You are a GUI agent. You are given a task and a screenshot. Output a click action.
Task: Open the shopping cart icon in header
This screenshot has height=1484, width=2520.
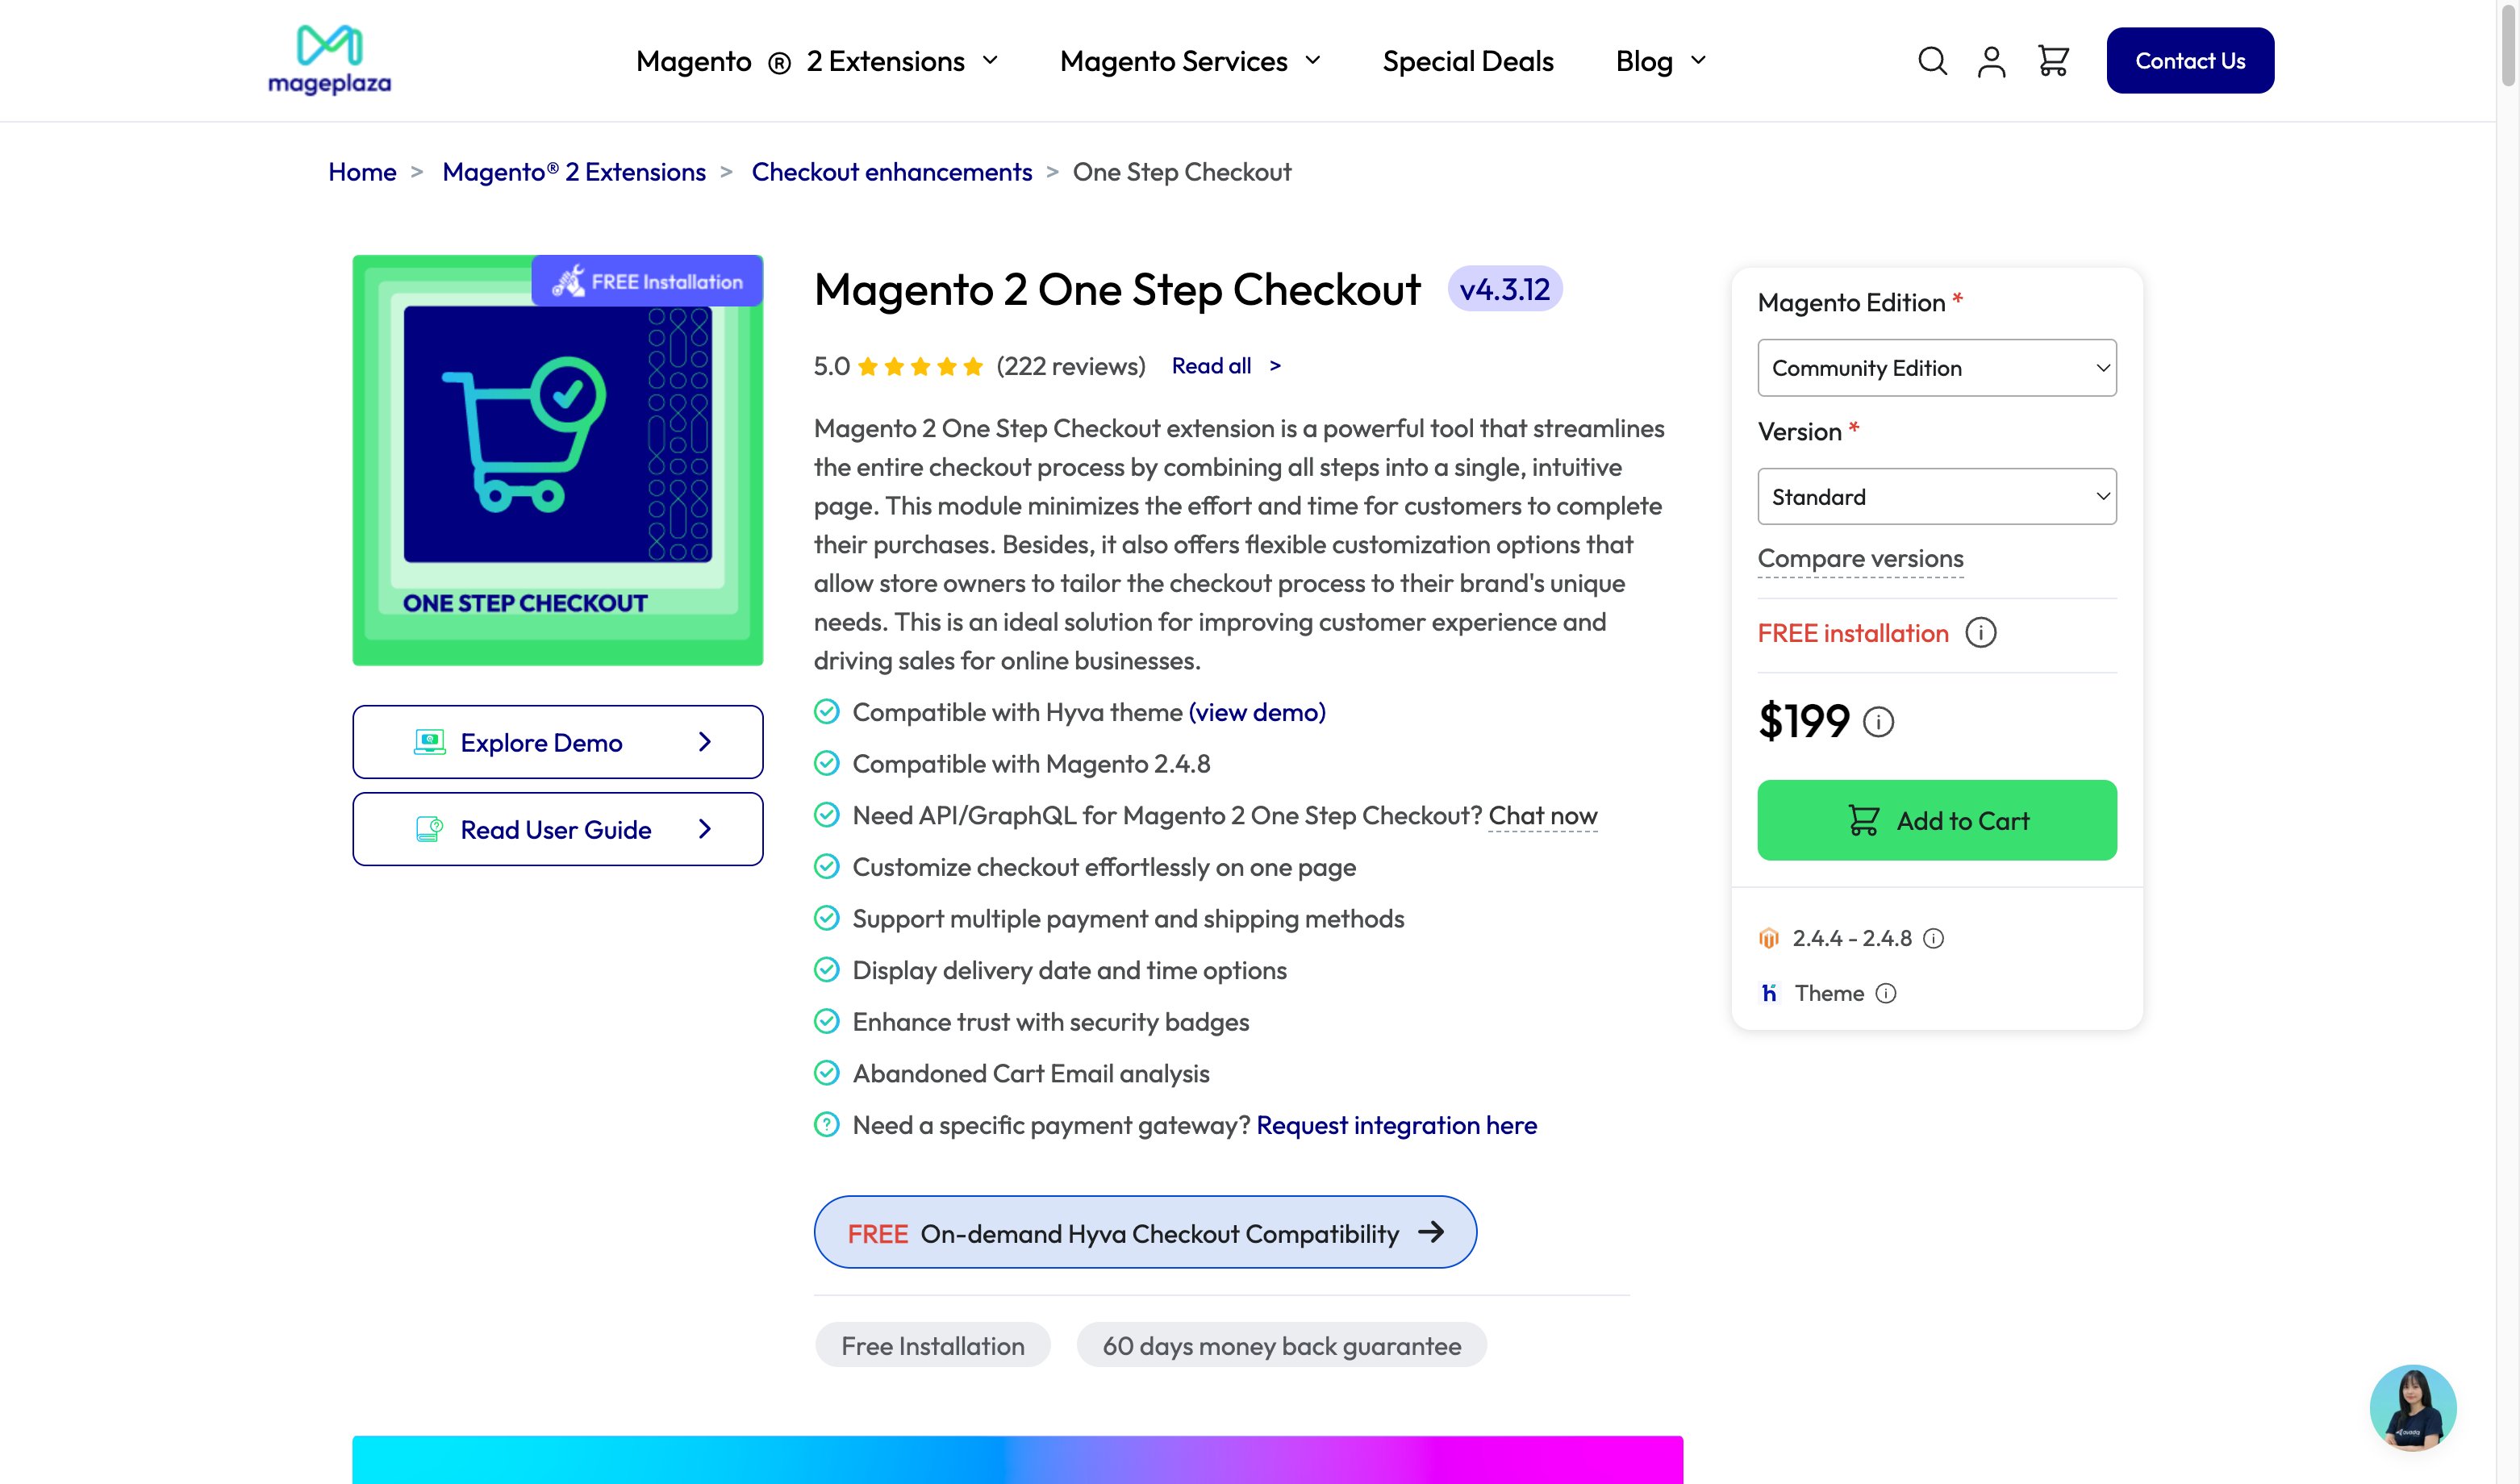click(2053, 60)
